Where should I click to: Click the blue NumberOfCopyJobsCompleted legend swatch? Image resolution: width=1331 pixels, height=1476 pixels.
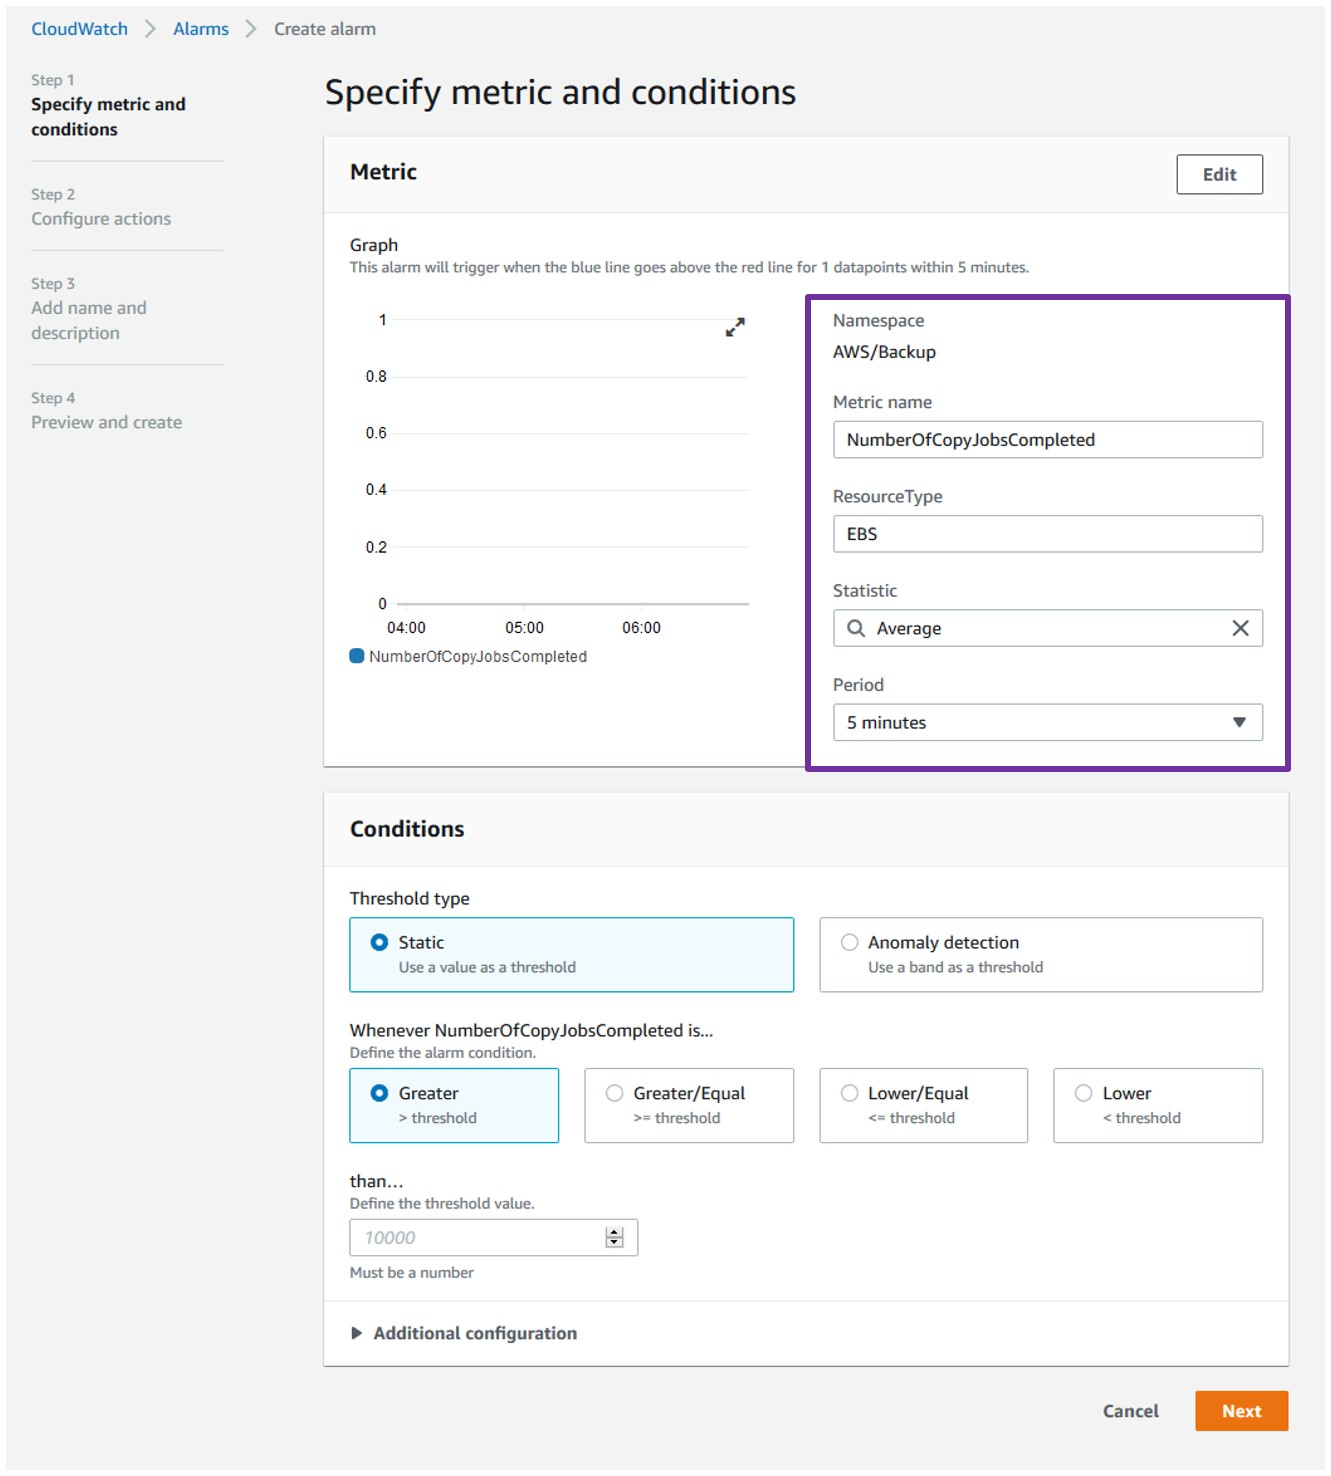(x=356, y=655)
